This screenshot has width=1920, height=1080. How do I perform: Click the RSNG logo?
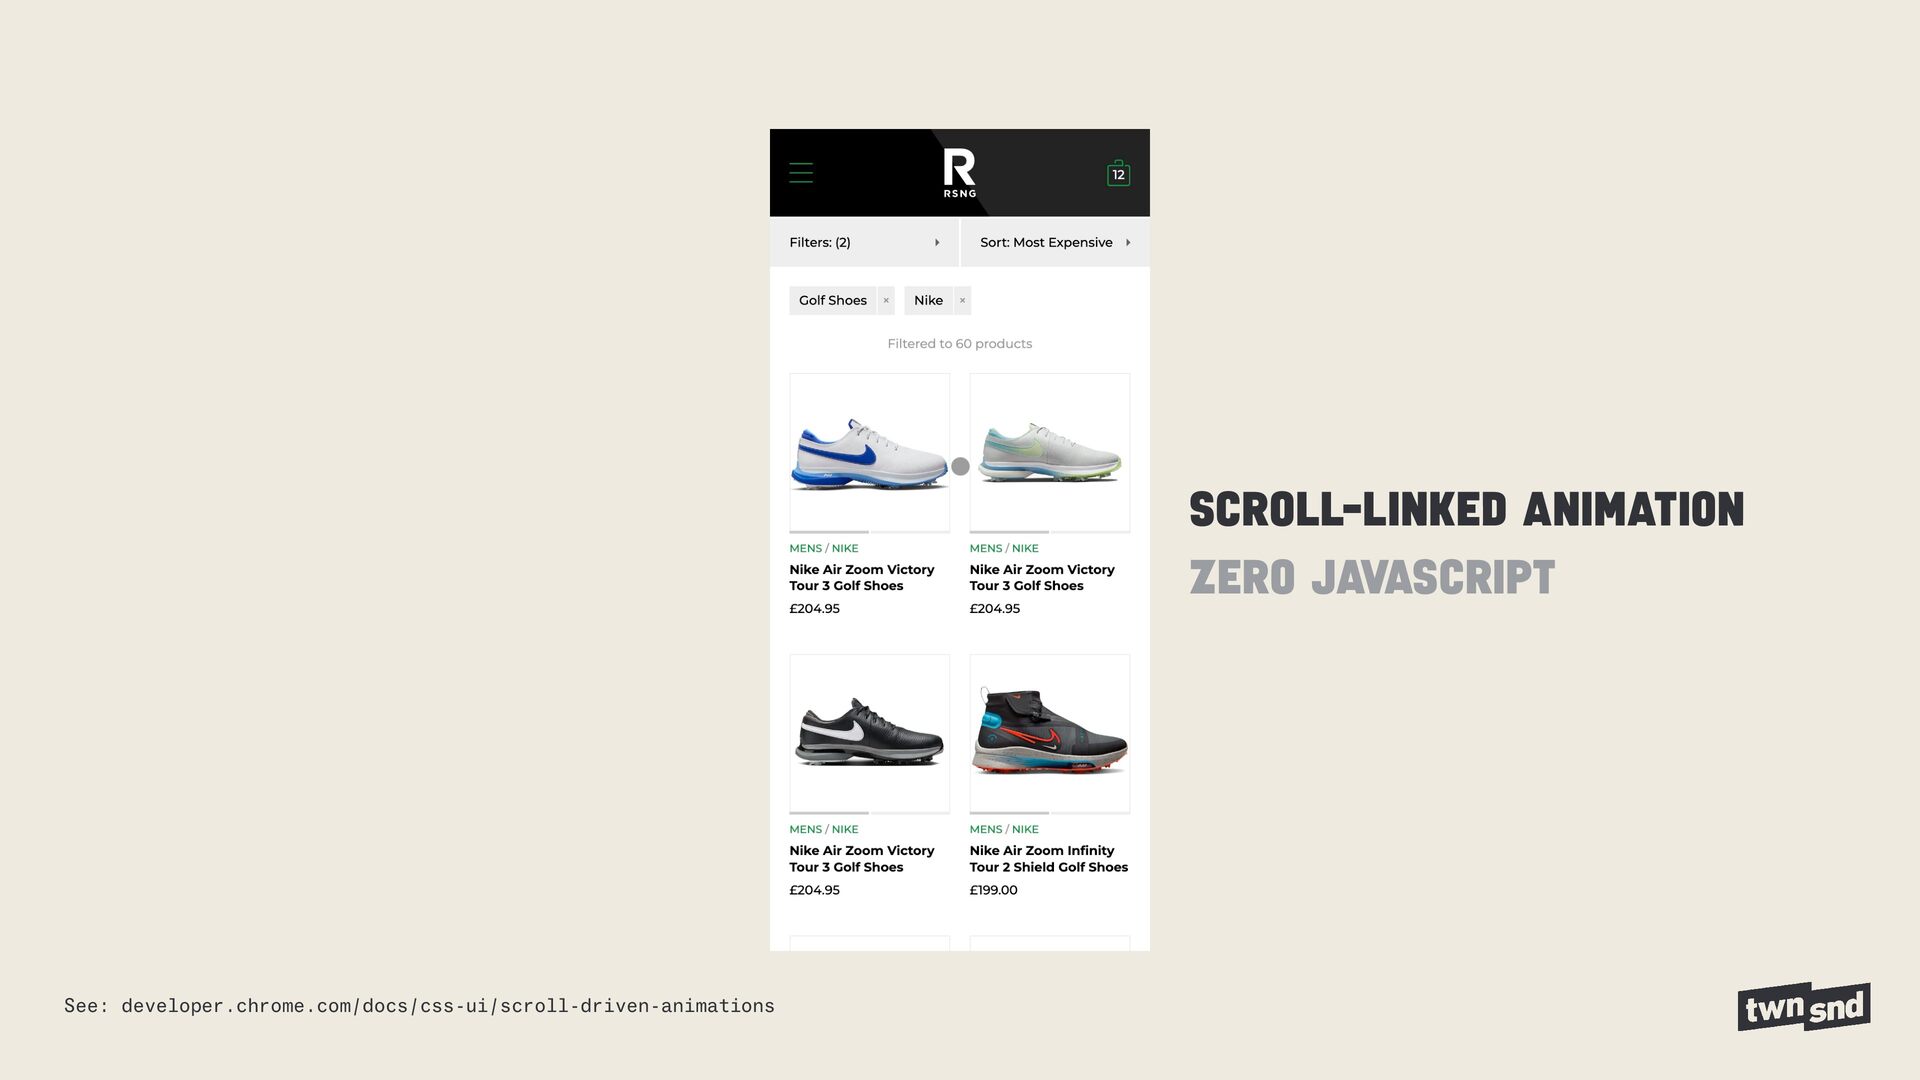point(959,173)
